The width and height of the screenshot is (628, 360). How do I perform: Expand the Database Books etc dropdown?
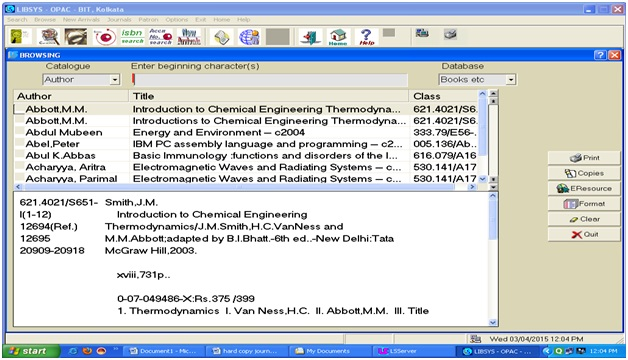511,80
